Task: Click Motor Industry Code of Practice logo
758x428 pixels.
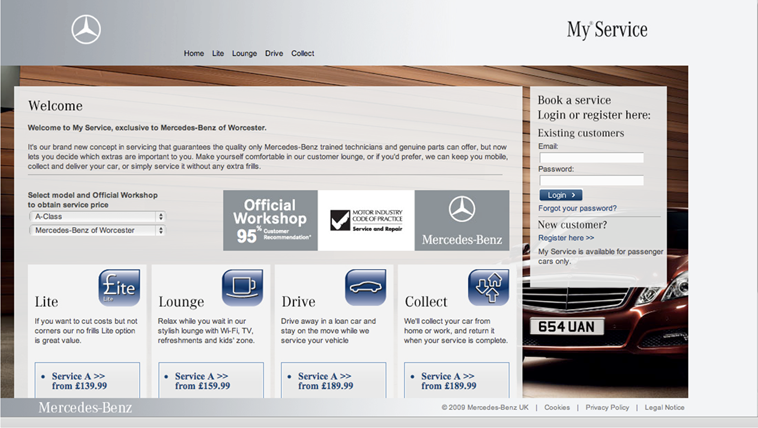Action: coord(366,220)
